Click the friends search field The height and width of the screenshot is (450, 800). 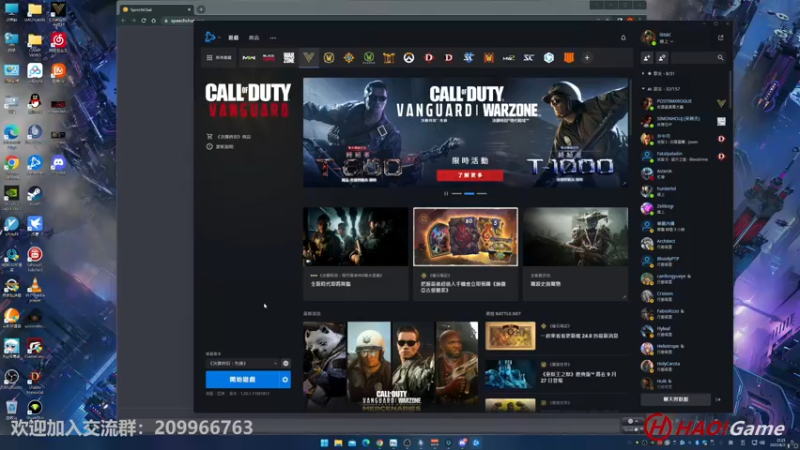click(x=697, y=58)
